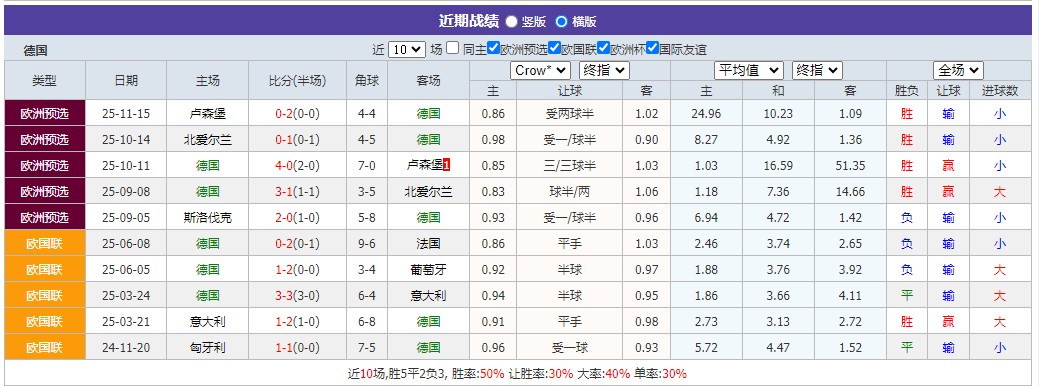Image resolution: width=1039 pixels, height=386 pixels.
Task: Click the handicap 三/三球半
Action: tap(569, 165)
